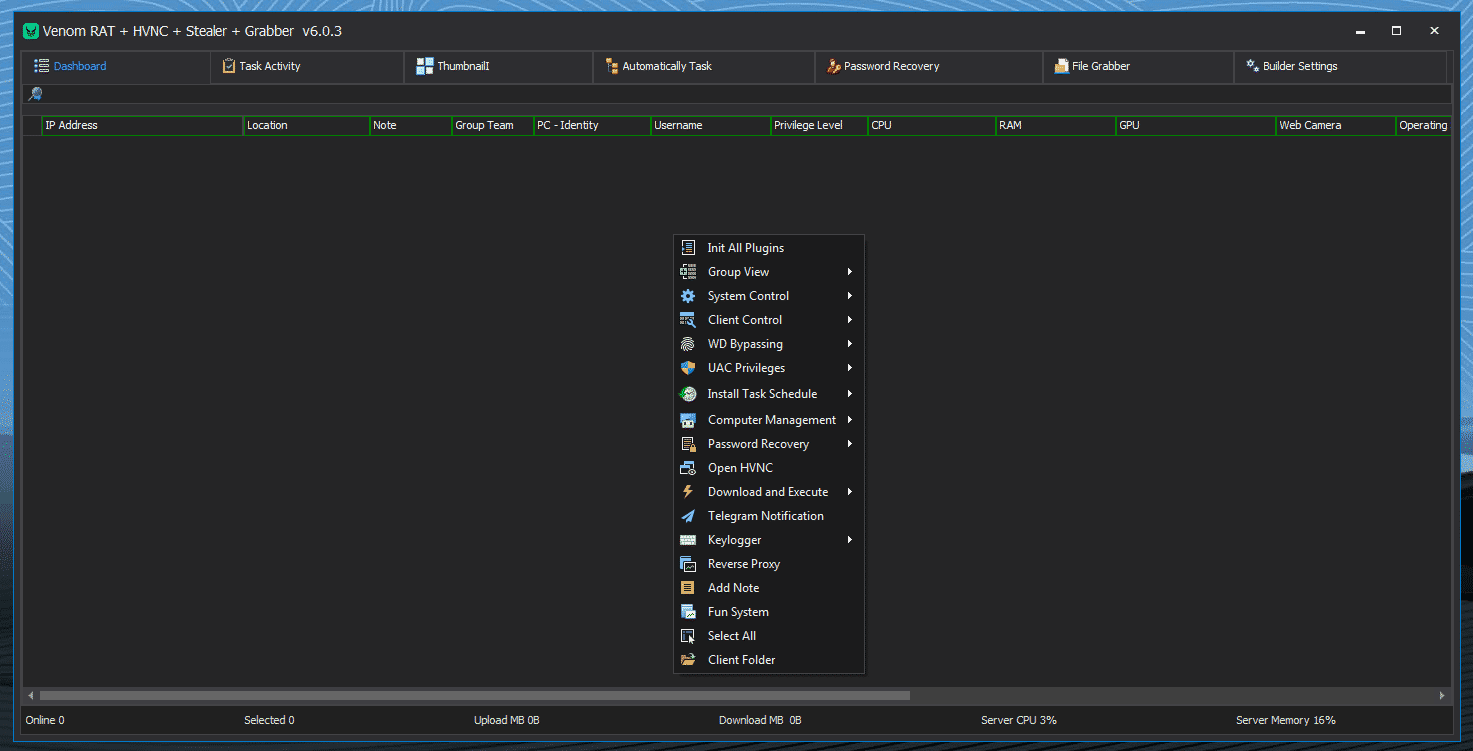This screenshot has width=1473, height=751.
Task: Expand the Group View submenu arrow
Action: coord(850,272)
